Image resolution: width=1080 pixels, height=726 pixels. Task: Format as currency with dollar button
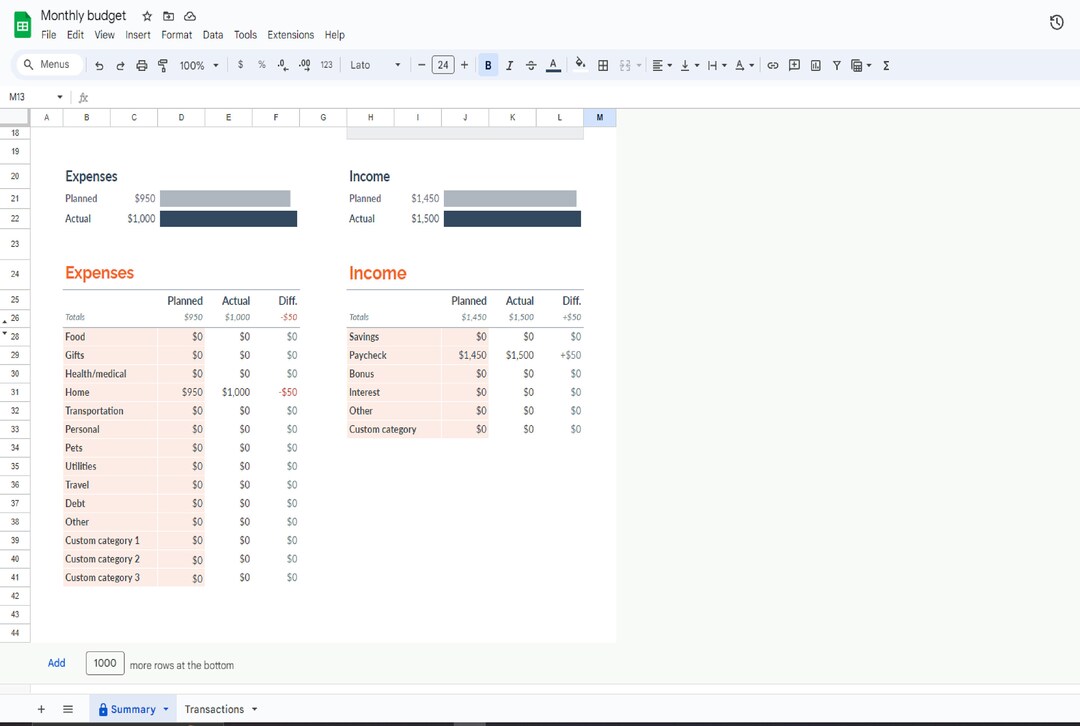(x=240, y=65)
